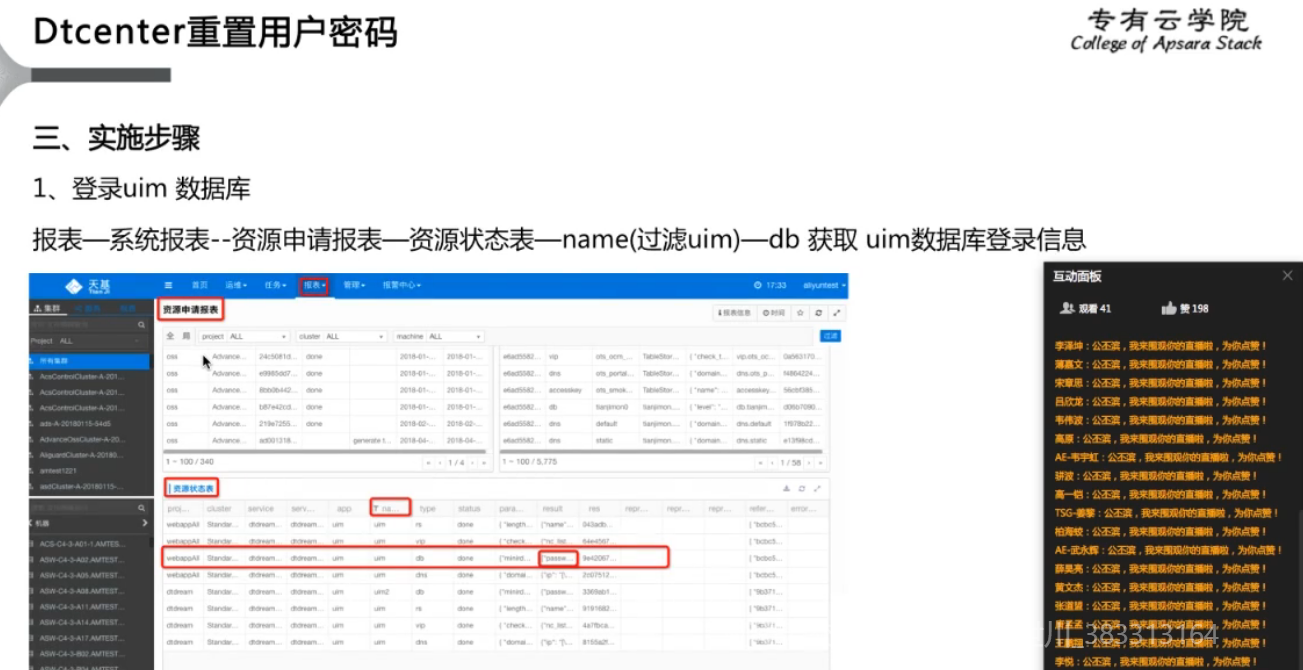Image resolution: width=1303 pixels, height=670 pixels.
Task: Go to first page of 1/4 pager
Action: pyautogui.click(x=428, y=463)
